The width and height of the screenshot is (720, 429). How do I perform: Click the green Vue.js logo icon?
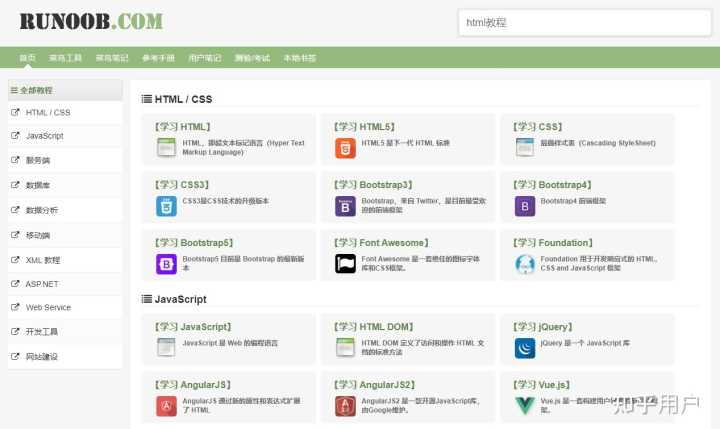click(x=524, y=406)
